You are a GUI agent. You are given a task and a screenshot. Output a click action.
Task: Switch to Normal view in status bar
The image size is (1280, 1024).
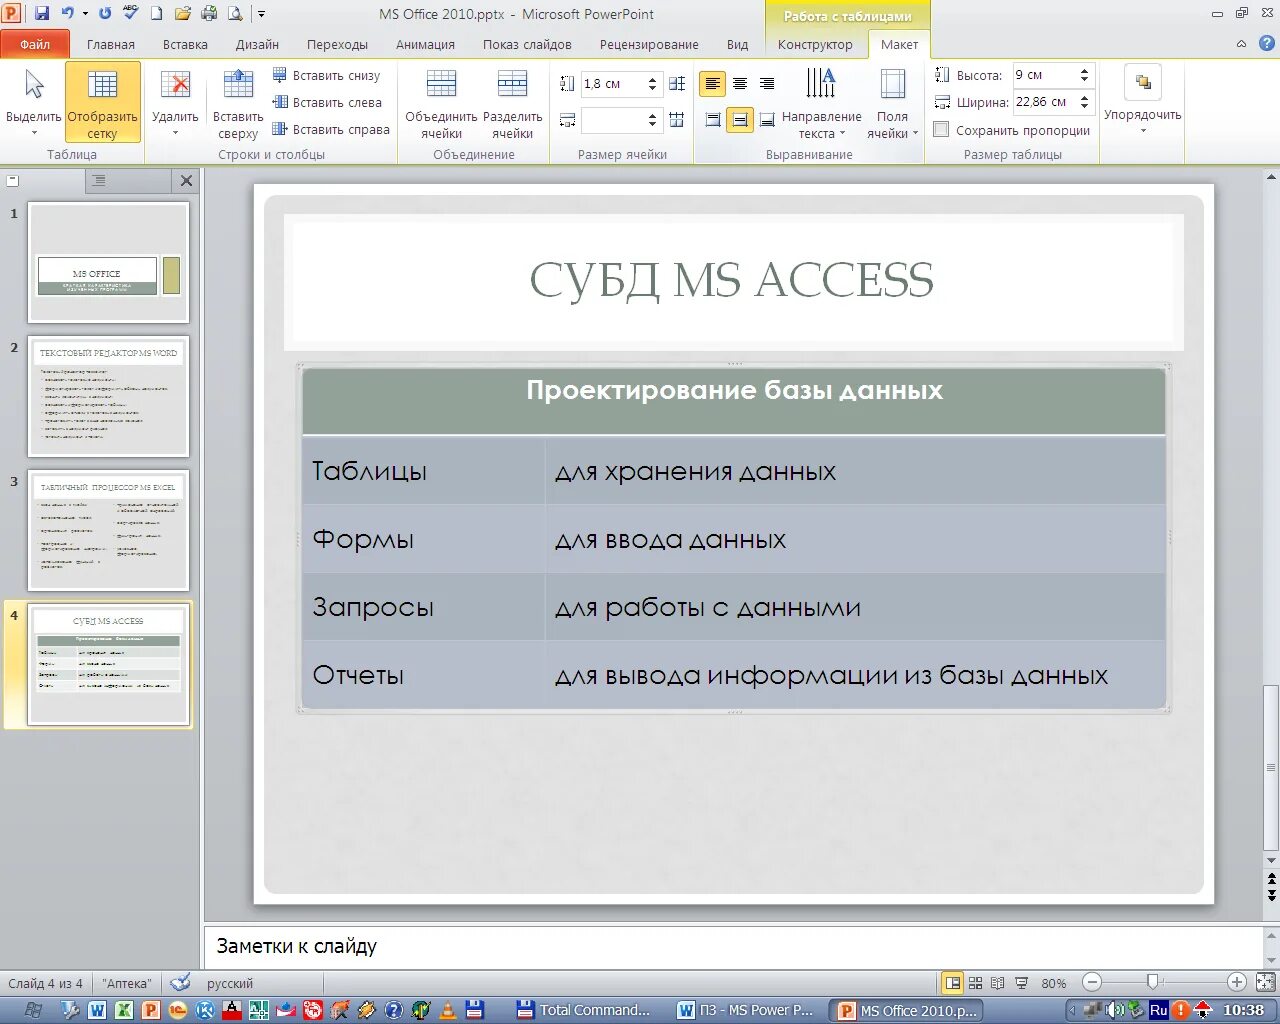(x=953, y=983)
